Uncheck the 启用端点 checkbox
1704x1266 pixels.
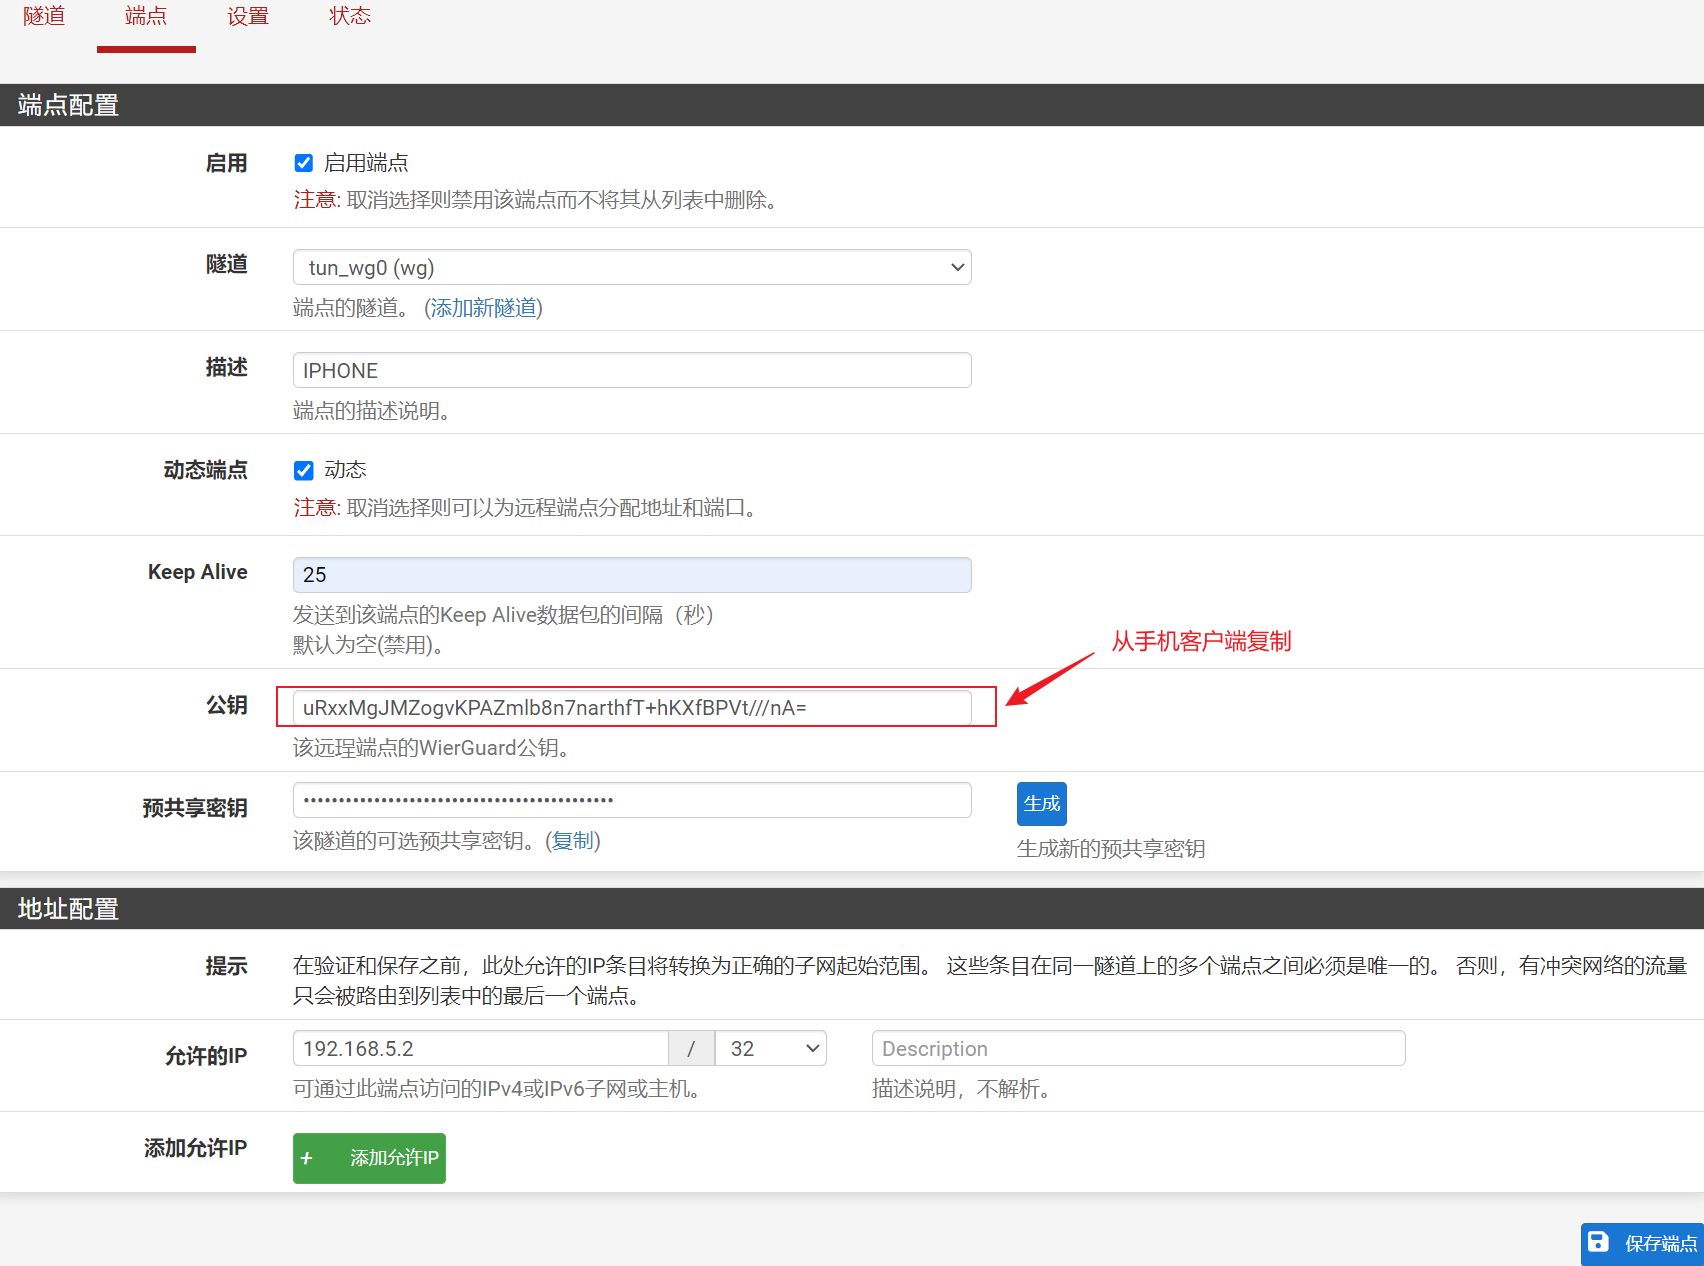click(x=304, y=163)
